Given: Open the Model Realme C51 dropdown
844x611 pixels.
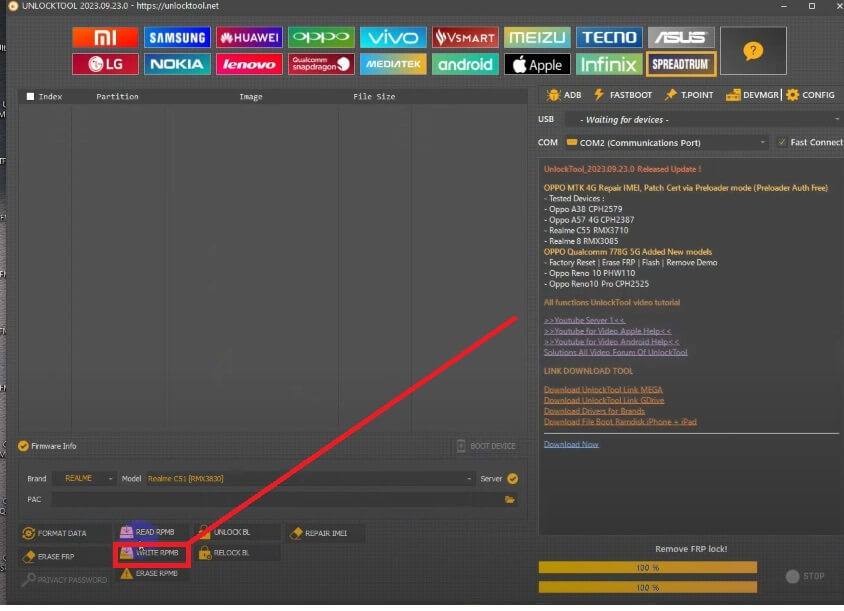Looking at the screenshot, I should click(x=310, y=479).
